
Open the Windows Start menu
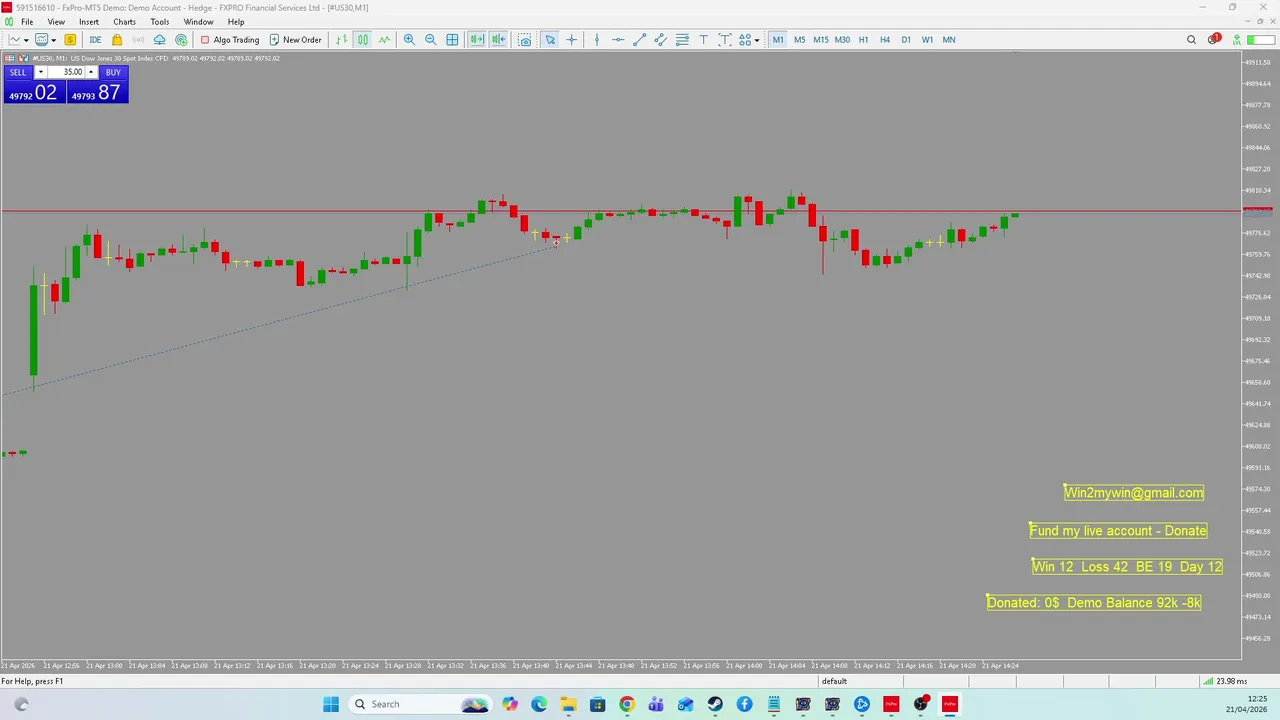331,704
